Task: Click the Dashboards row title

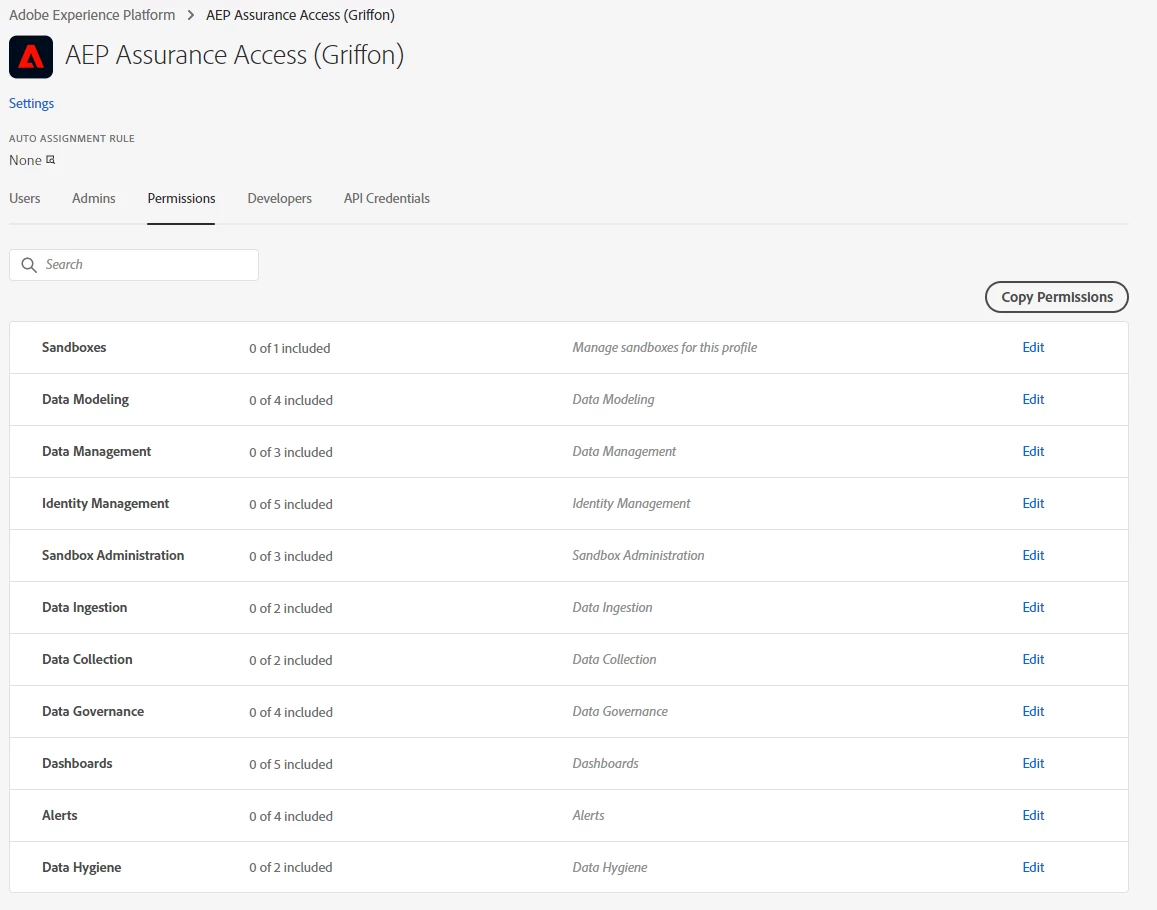Action: [x=77, y=763]
